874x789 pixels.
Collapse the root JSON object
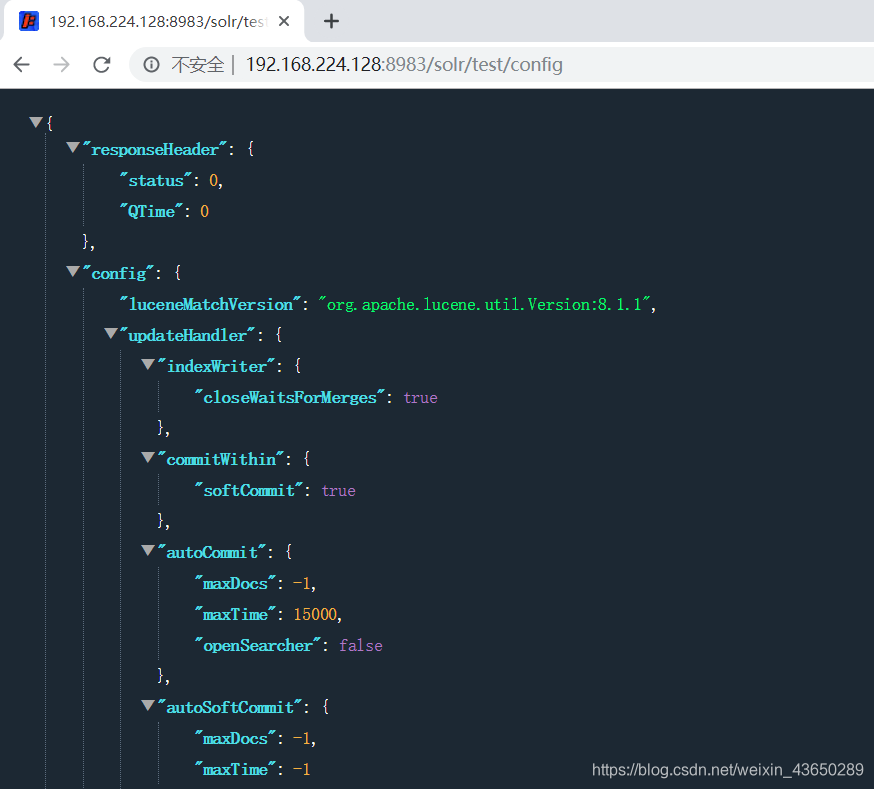tap(36, 121)
